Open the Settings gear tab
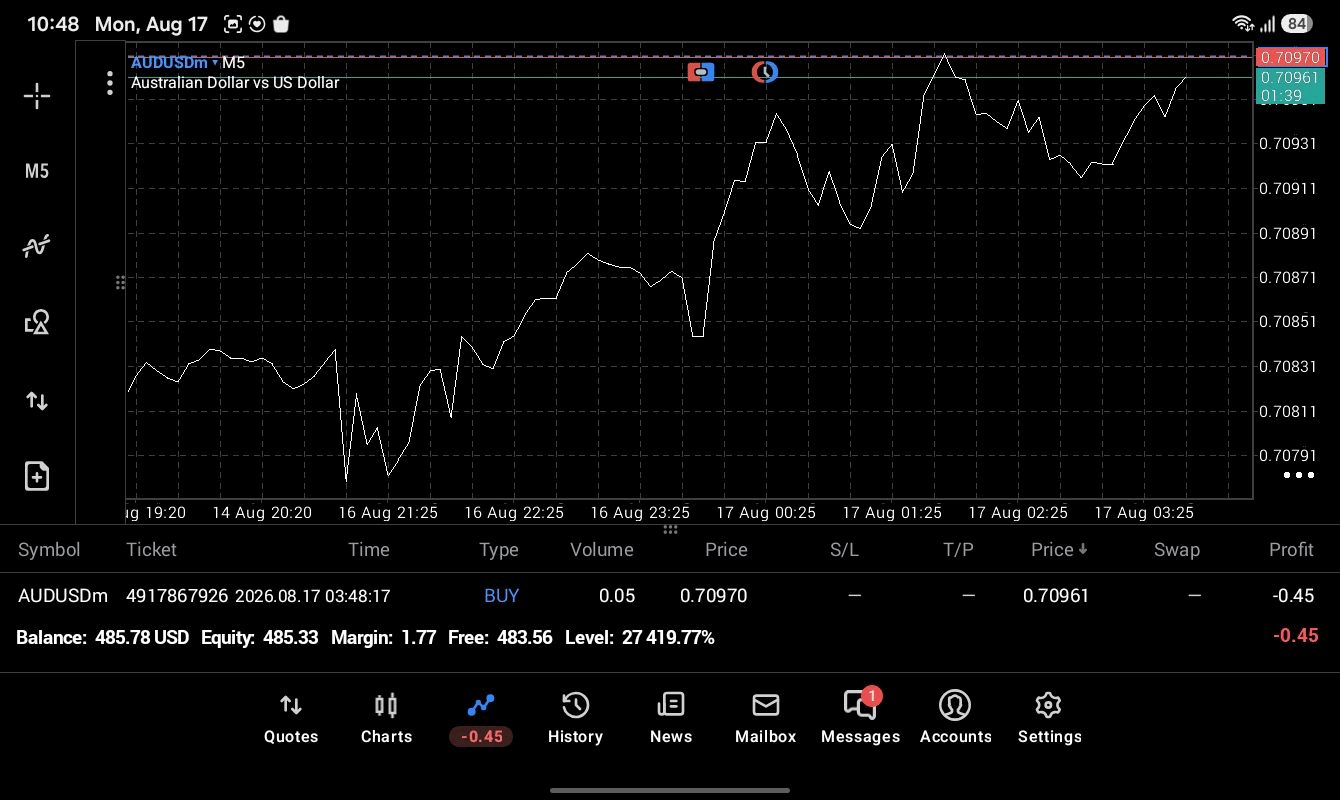Screen dimensions: 1340x800 [1049, 719]
